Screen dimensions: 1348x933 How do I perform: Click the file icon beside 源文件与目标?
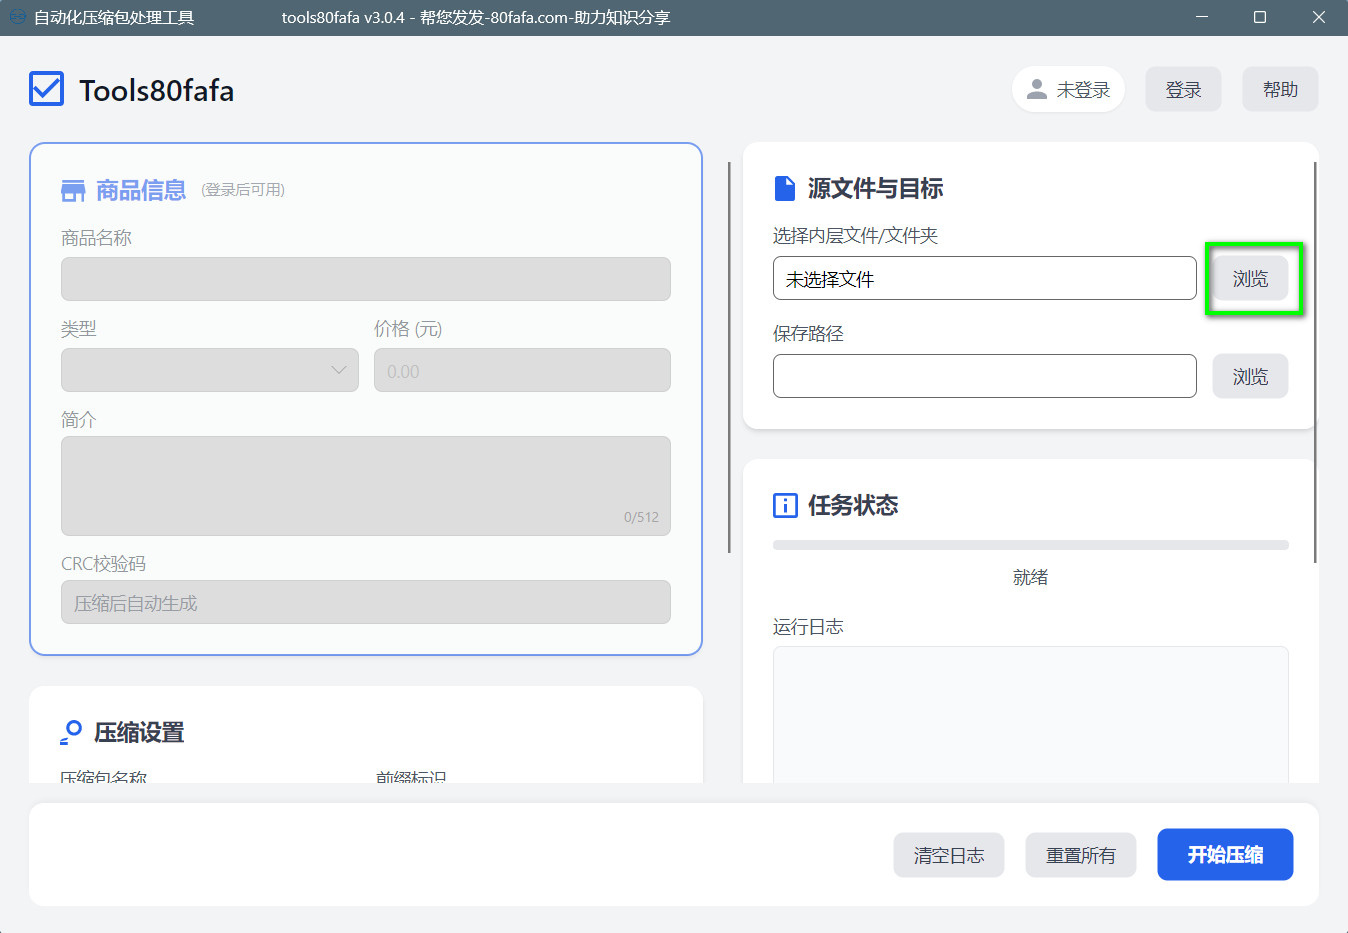(x=785, y=188)
